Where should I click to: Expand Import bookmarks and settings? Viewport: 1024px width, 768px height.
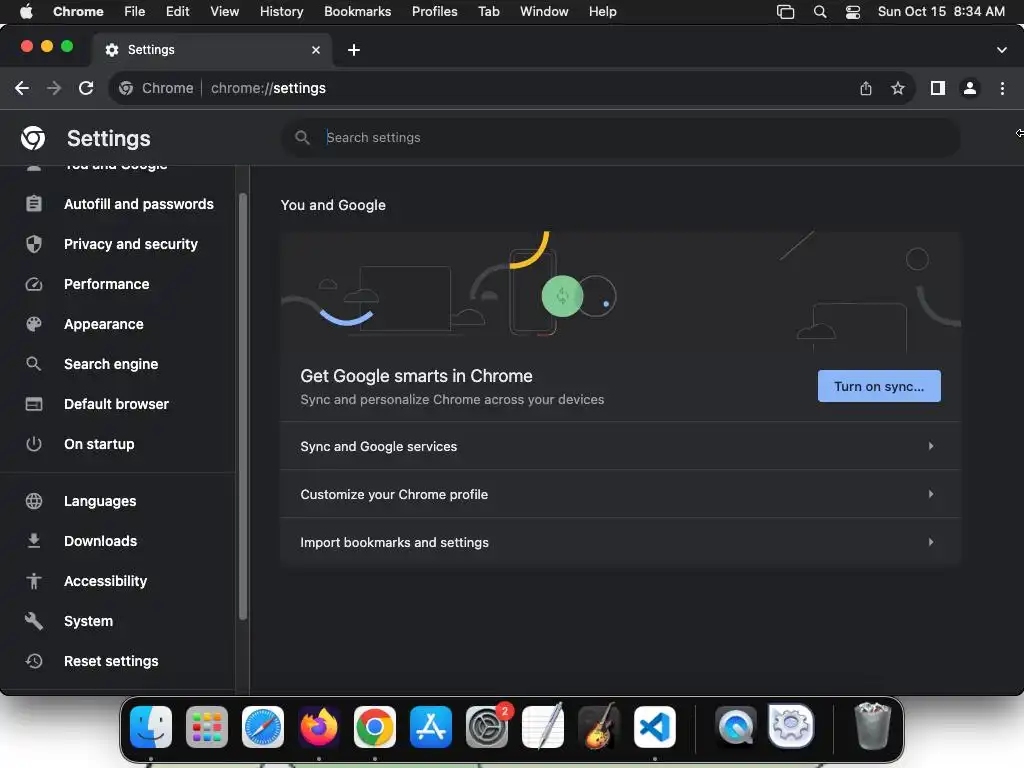pyautogui.click(x=620, y=542)
